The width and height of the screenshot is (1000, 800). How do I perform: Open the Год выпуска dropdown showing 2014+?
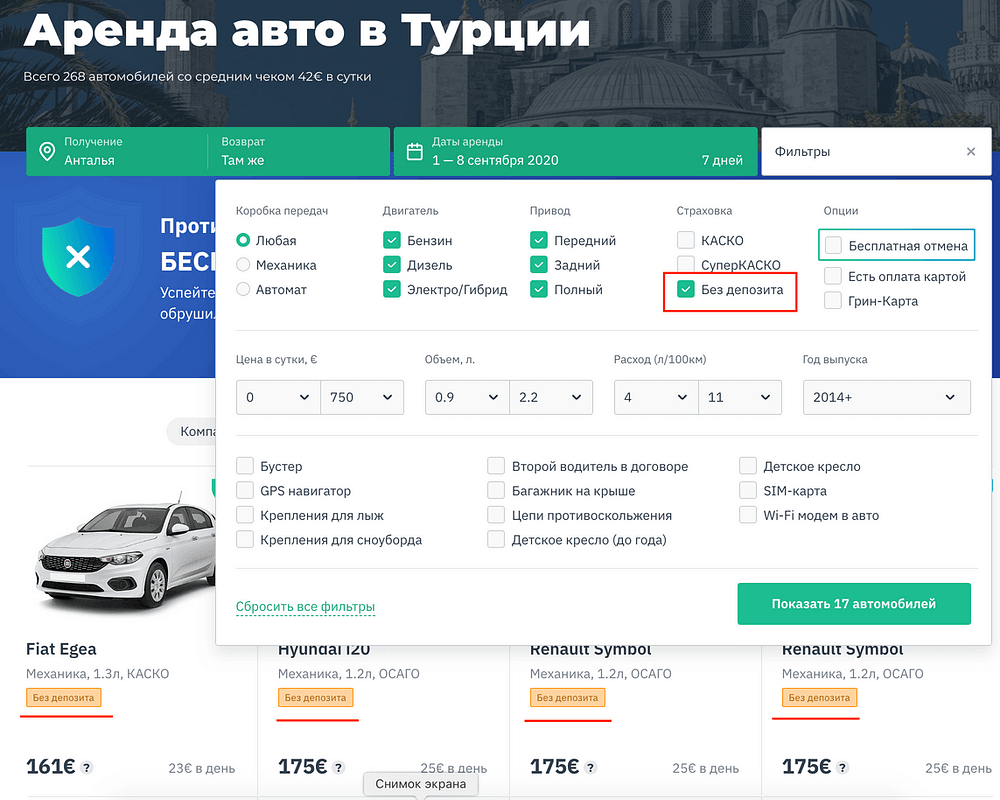[x=886, y=397]
